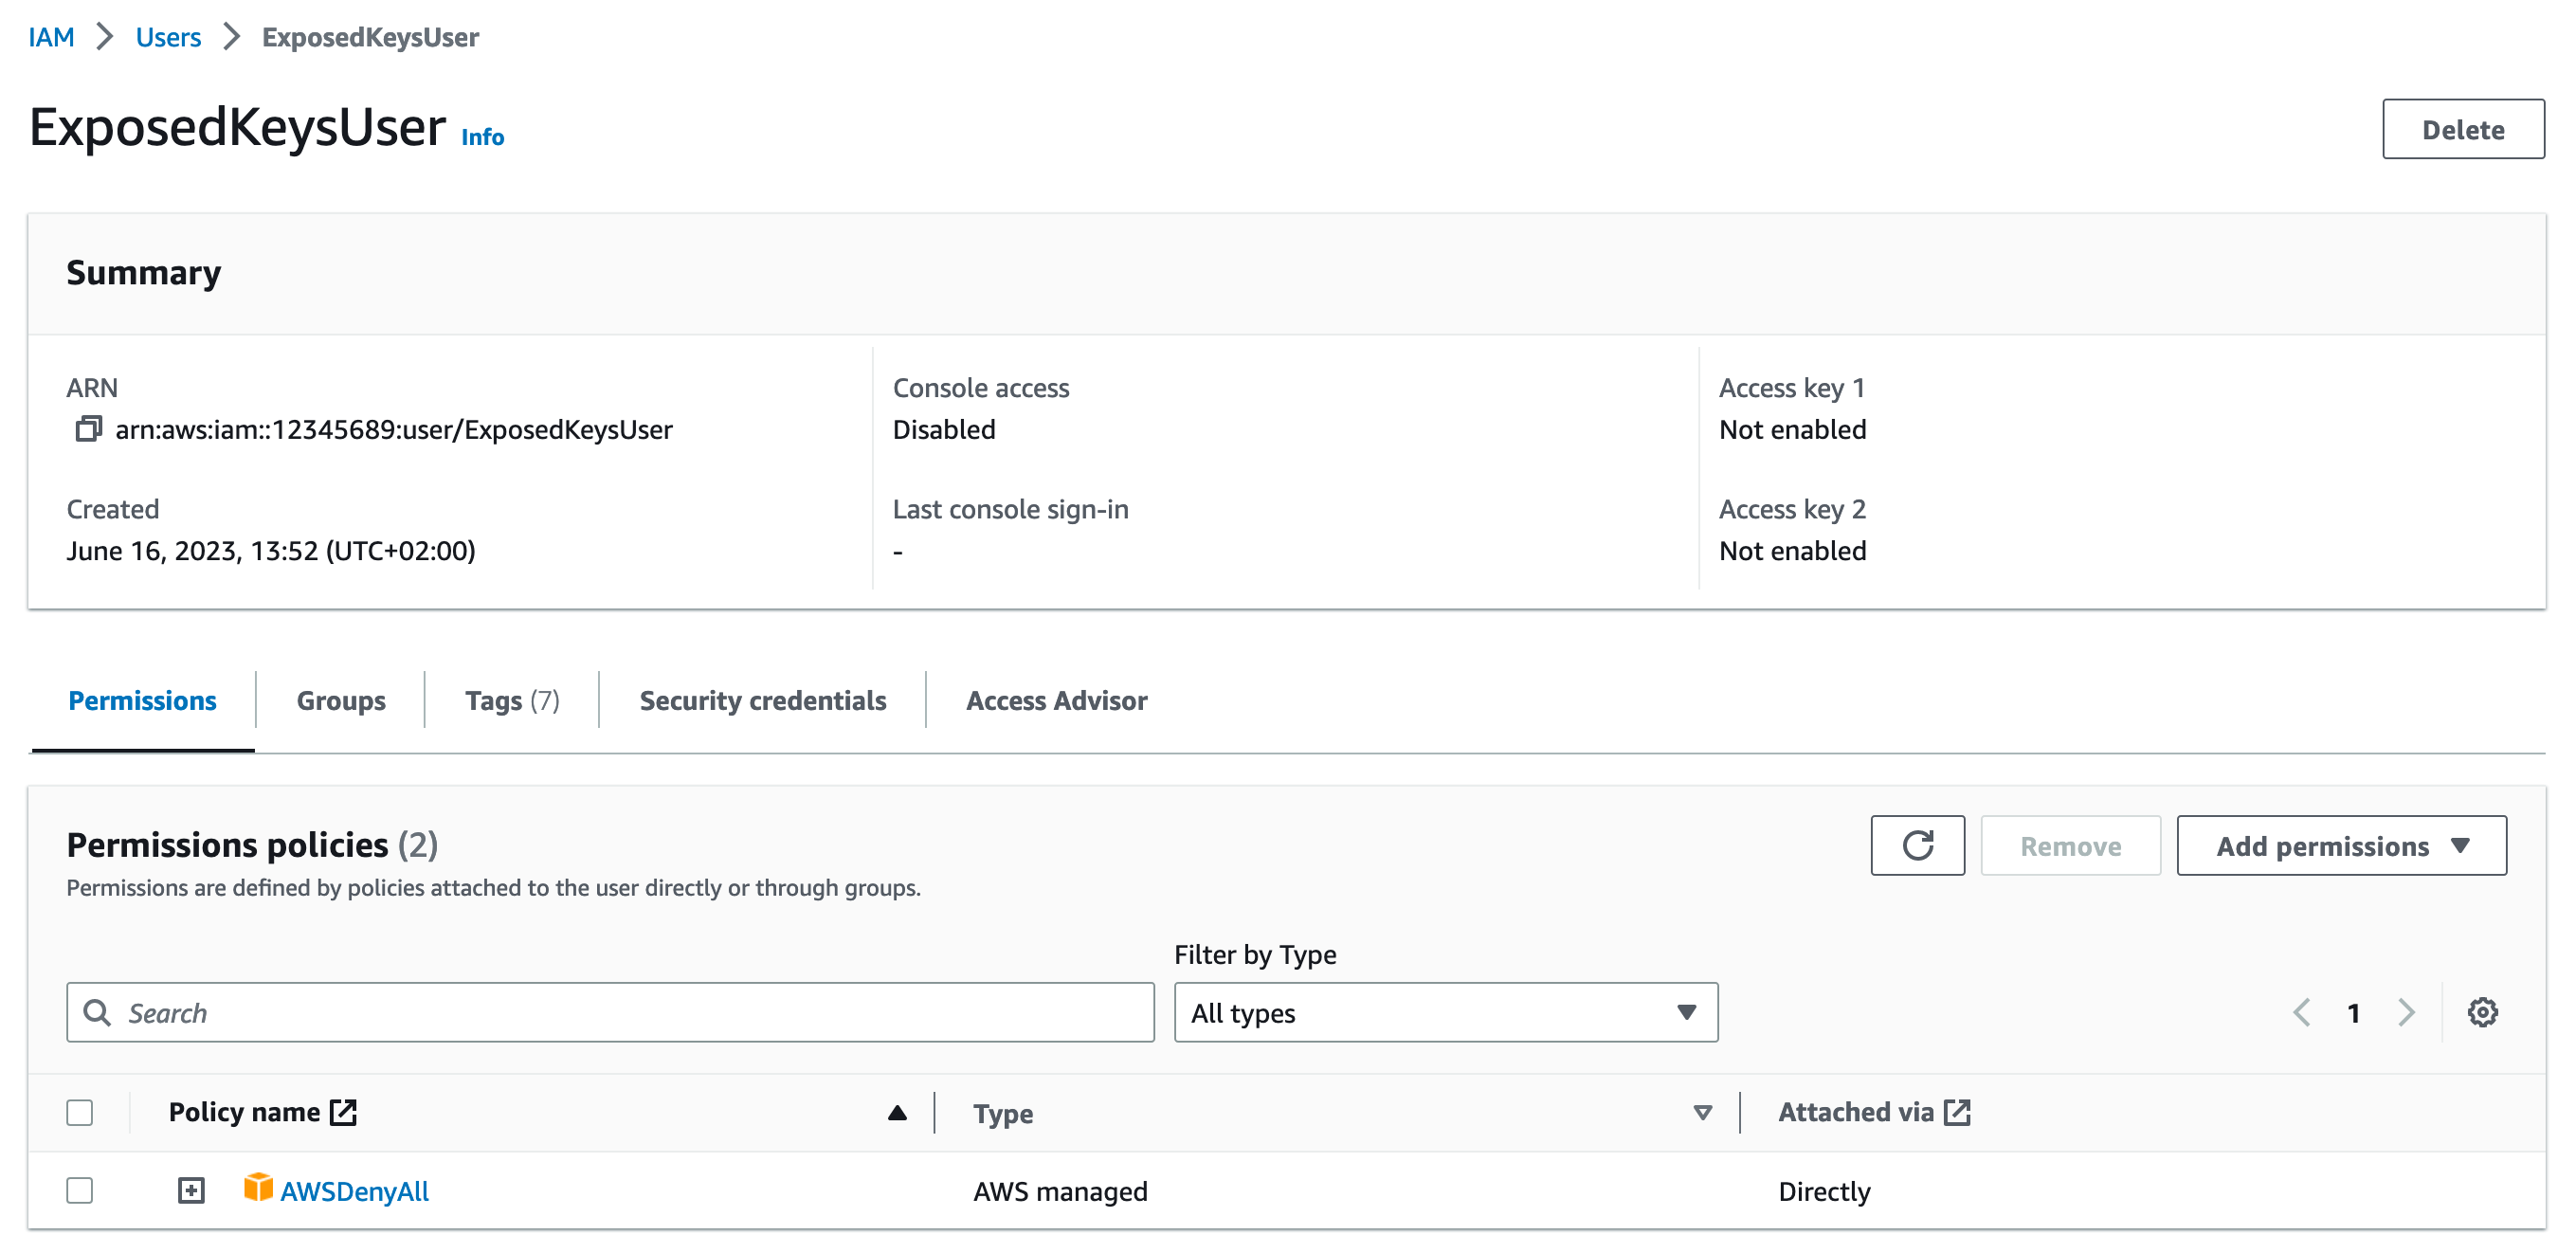Open Policy name column in new tab icon
Viewport: 2576px width, 1253px height.
click(x=343, y=1111)
